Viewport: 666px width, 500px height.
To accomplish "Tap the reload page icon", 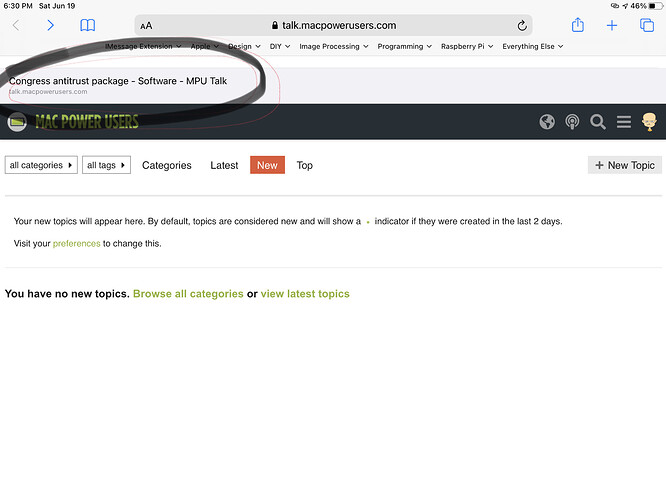I will (x=522, y=25).
